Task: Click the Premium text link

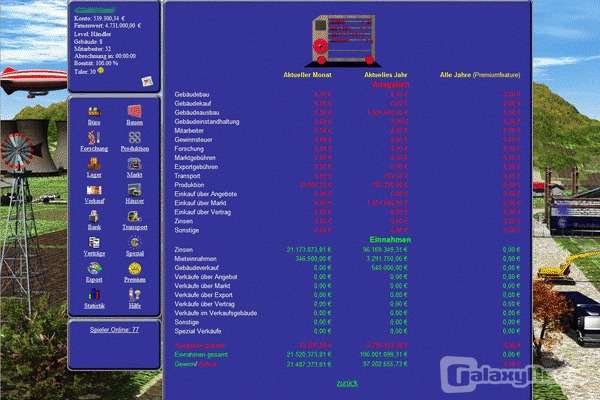Action: [x=135, y=280]
